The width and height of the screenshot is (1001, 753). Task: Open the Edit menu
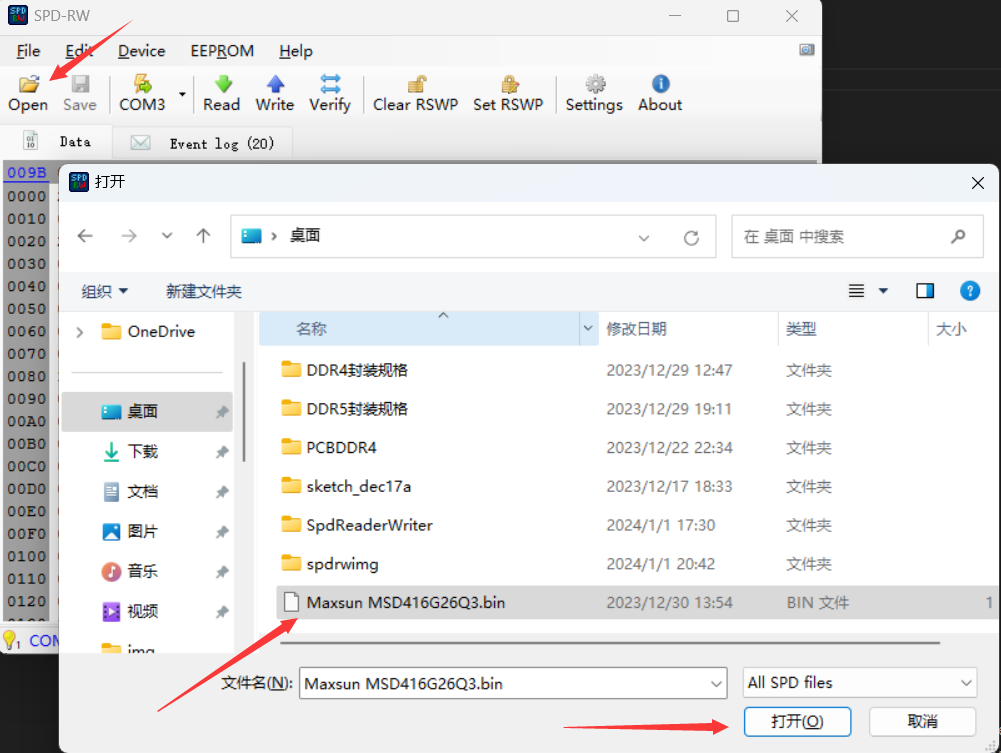click(79, 51)
